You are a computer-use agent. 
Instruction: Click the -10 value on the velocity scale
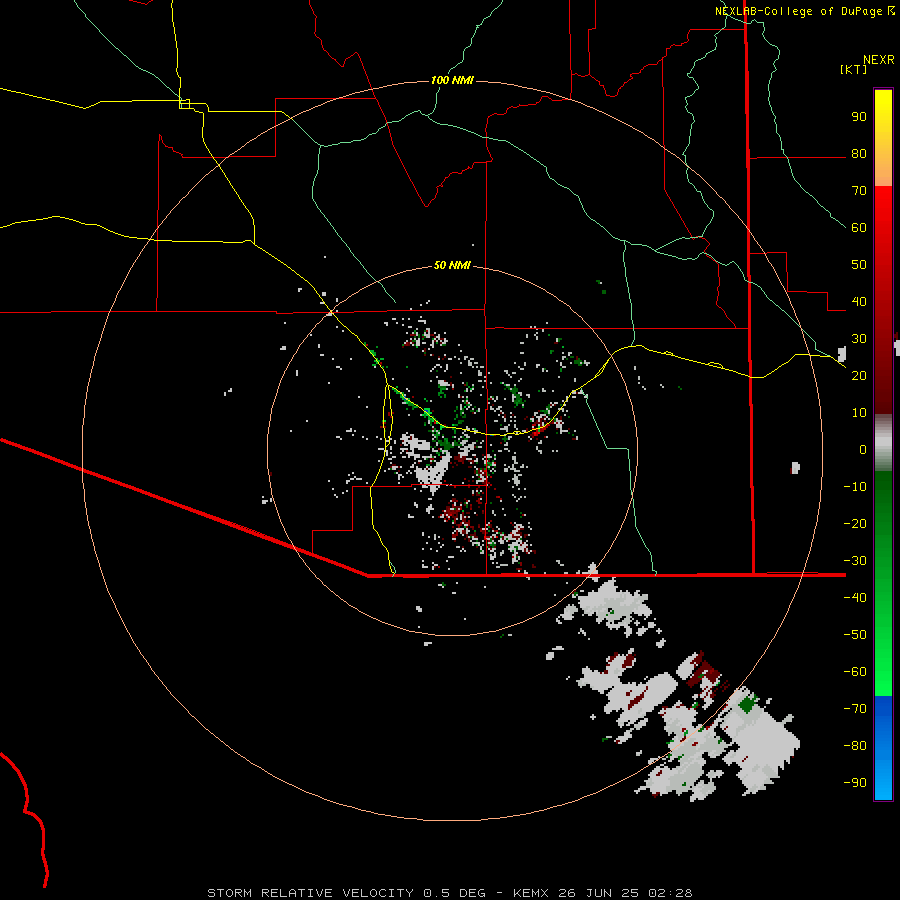pyautogui.click(x=855, y=487)
